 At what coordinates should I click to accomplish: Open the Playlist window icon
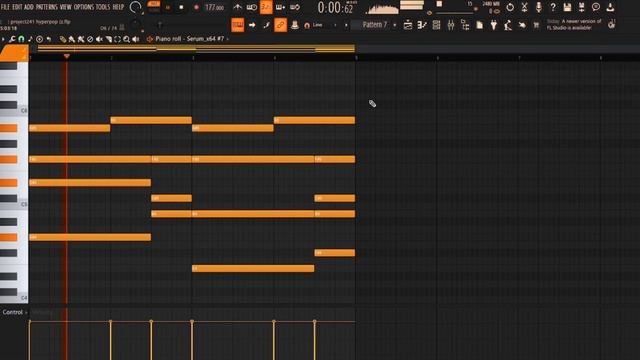(408, 25)
